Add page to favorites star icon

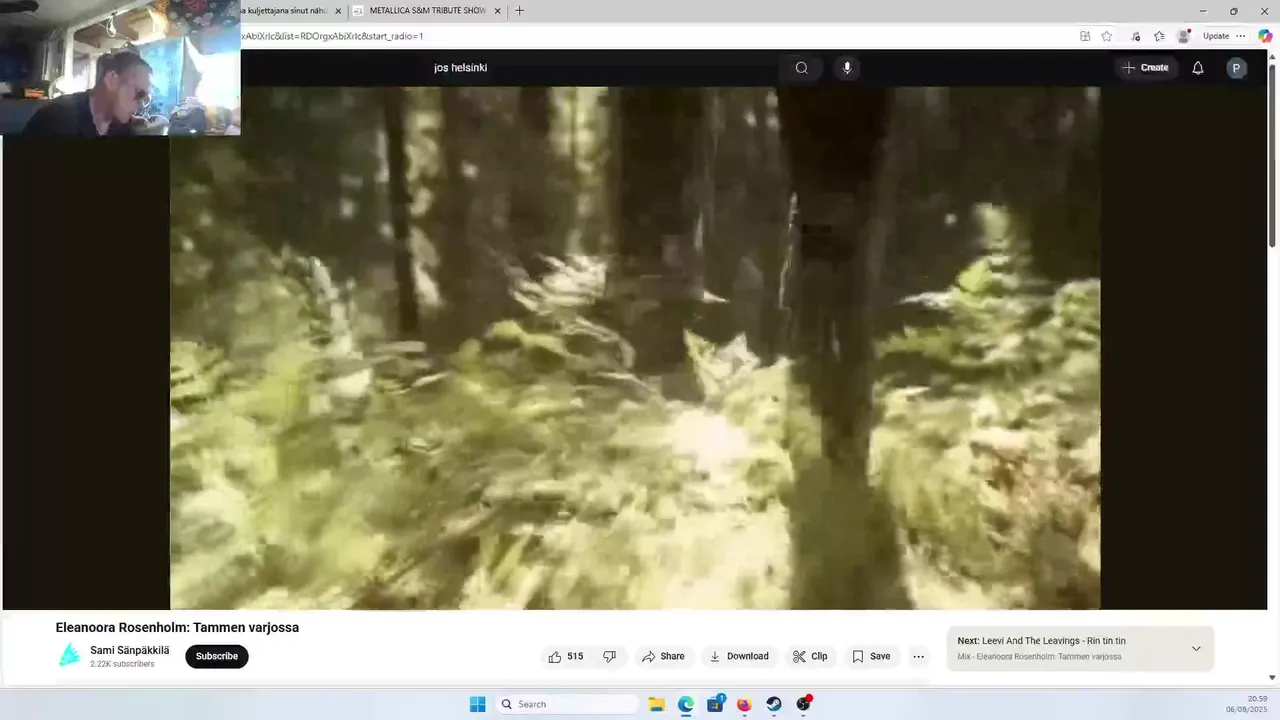coord(1107,36)
